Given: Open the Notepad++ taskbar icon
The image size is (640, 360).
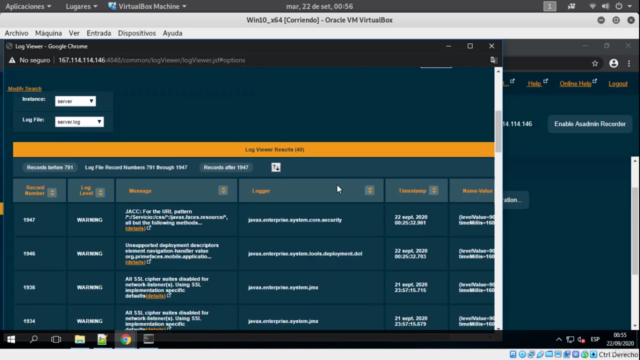Looking at the screenshot, I should [102, 339].
